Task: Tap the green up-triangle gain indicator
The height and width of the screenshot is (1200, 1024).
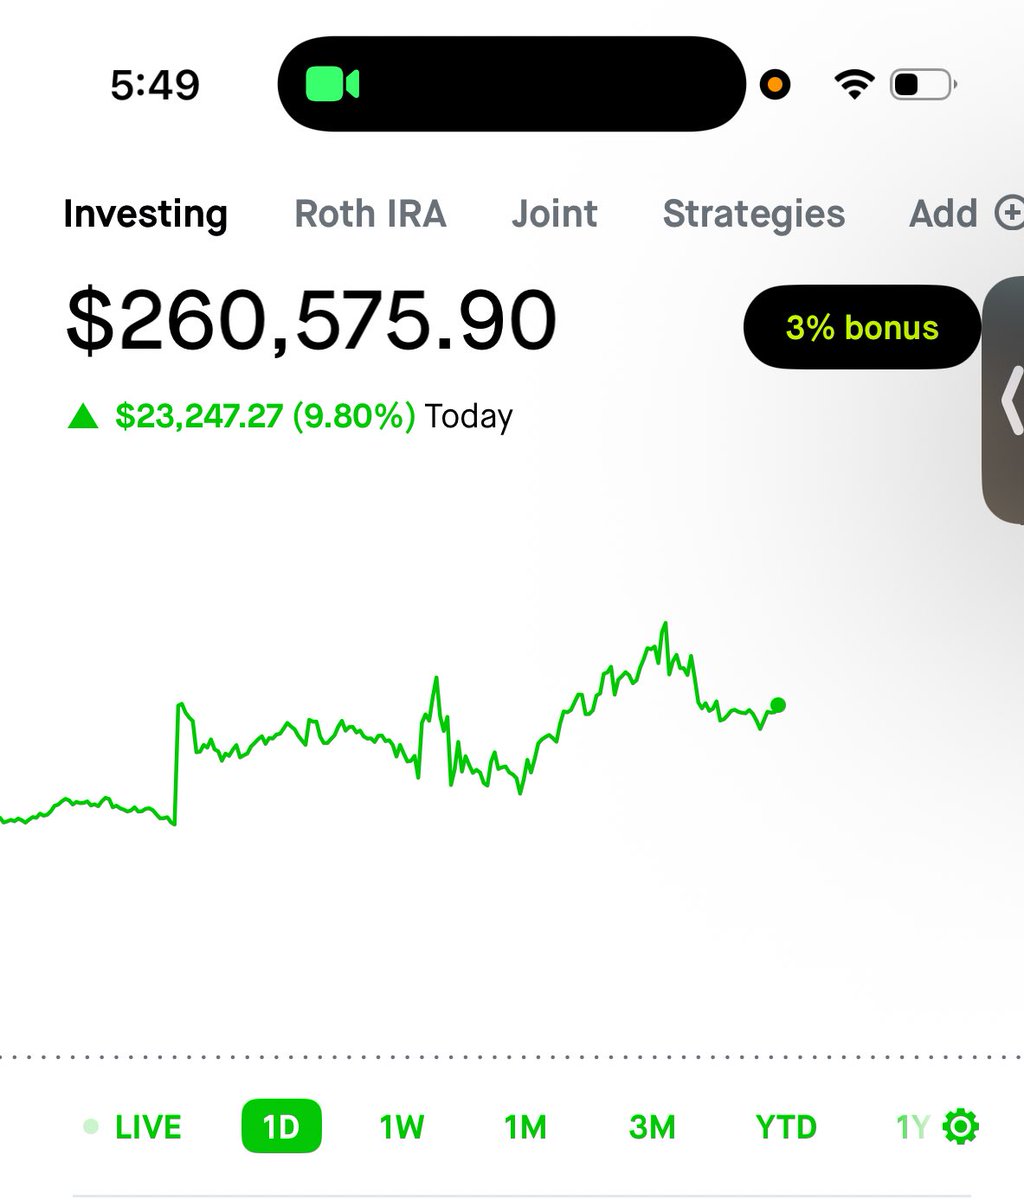Action: click(83, 417)
